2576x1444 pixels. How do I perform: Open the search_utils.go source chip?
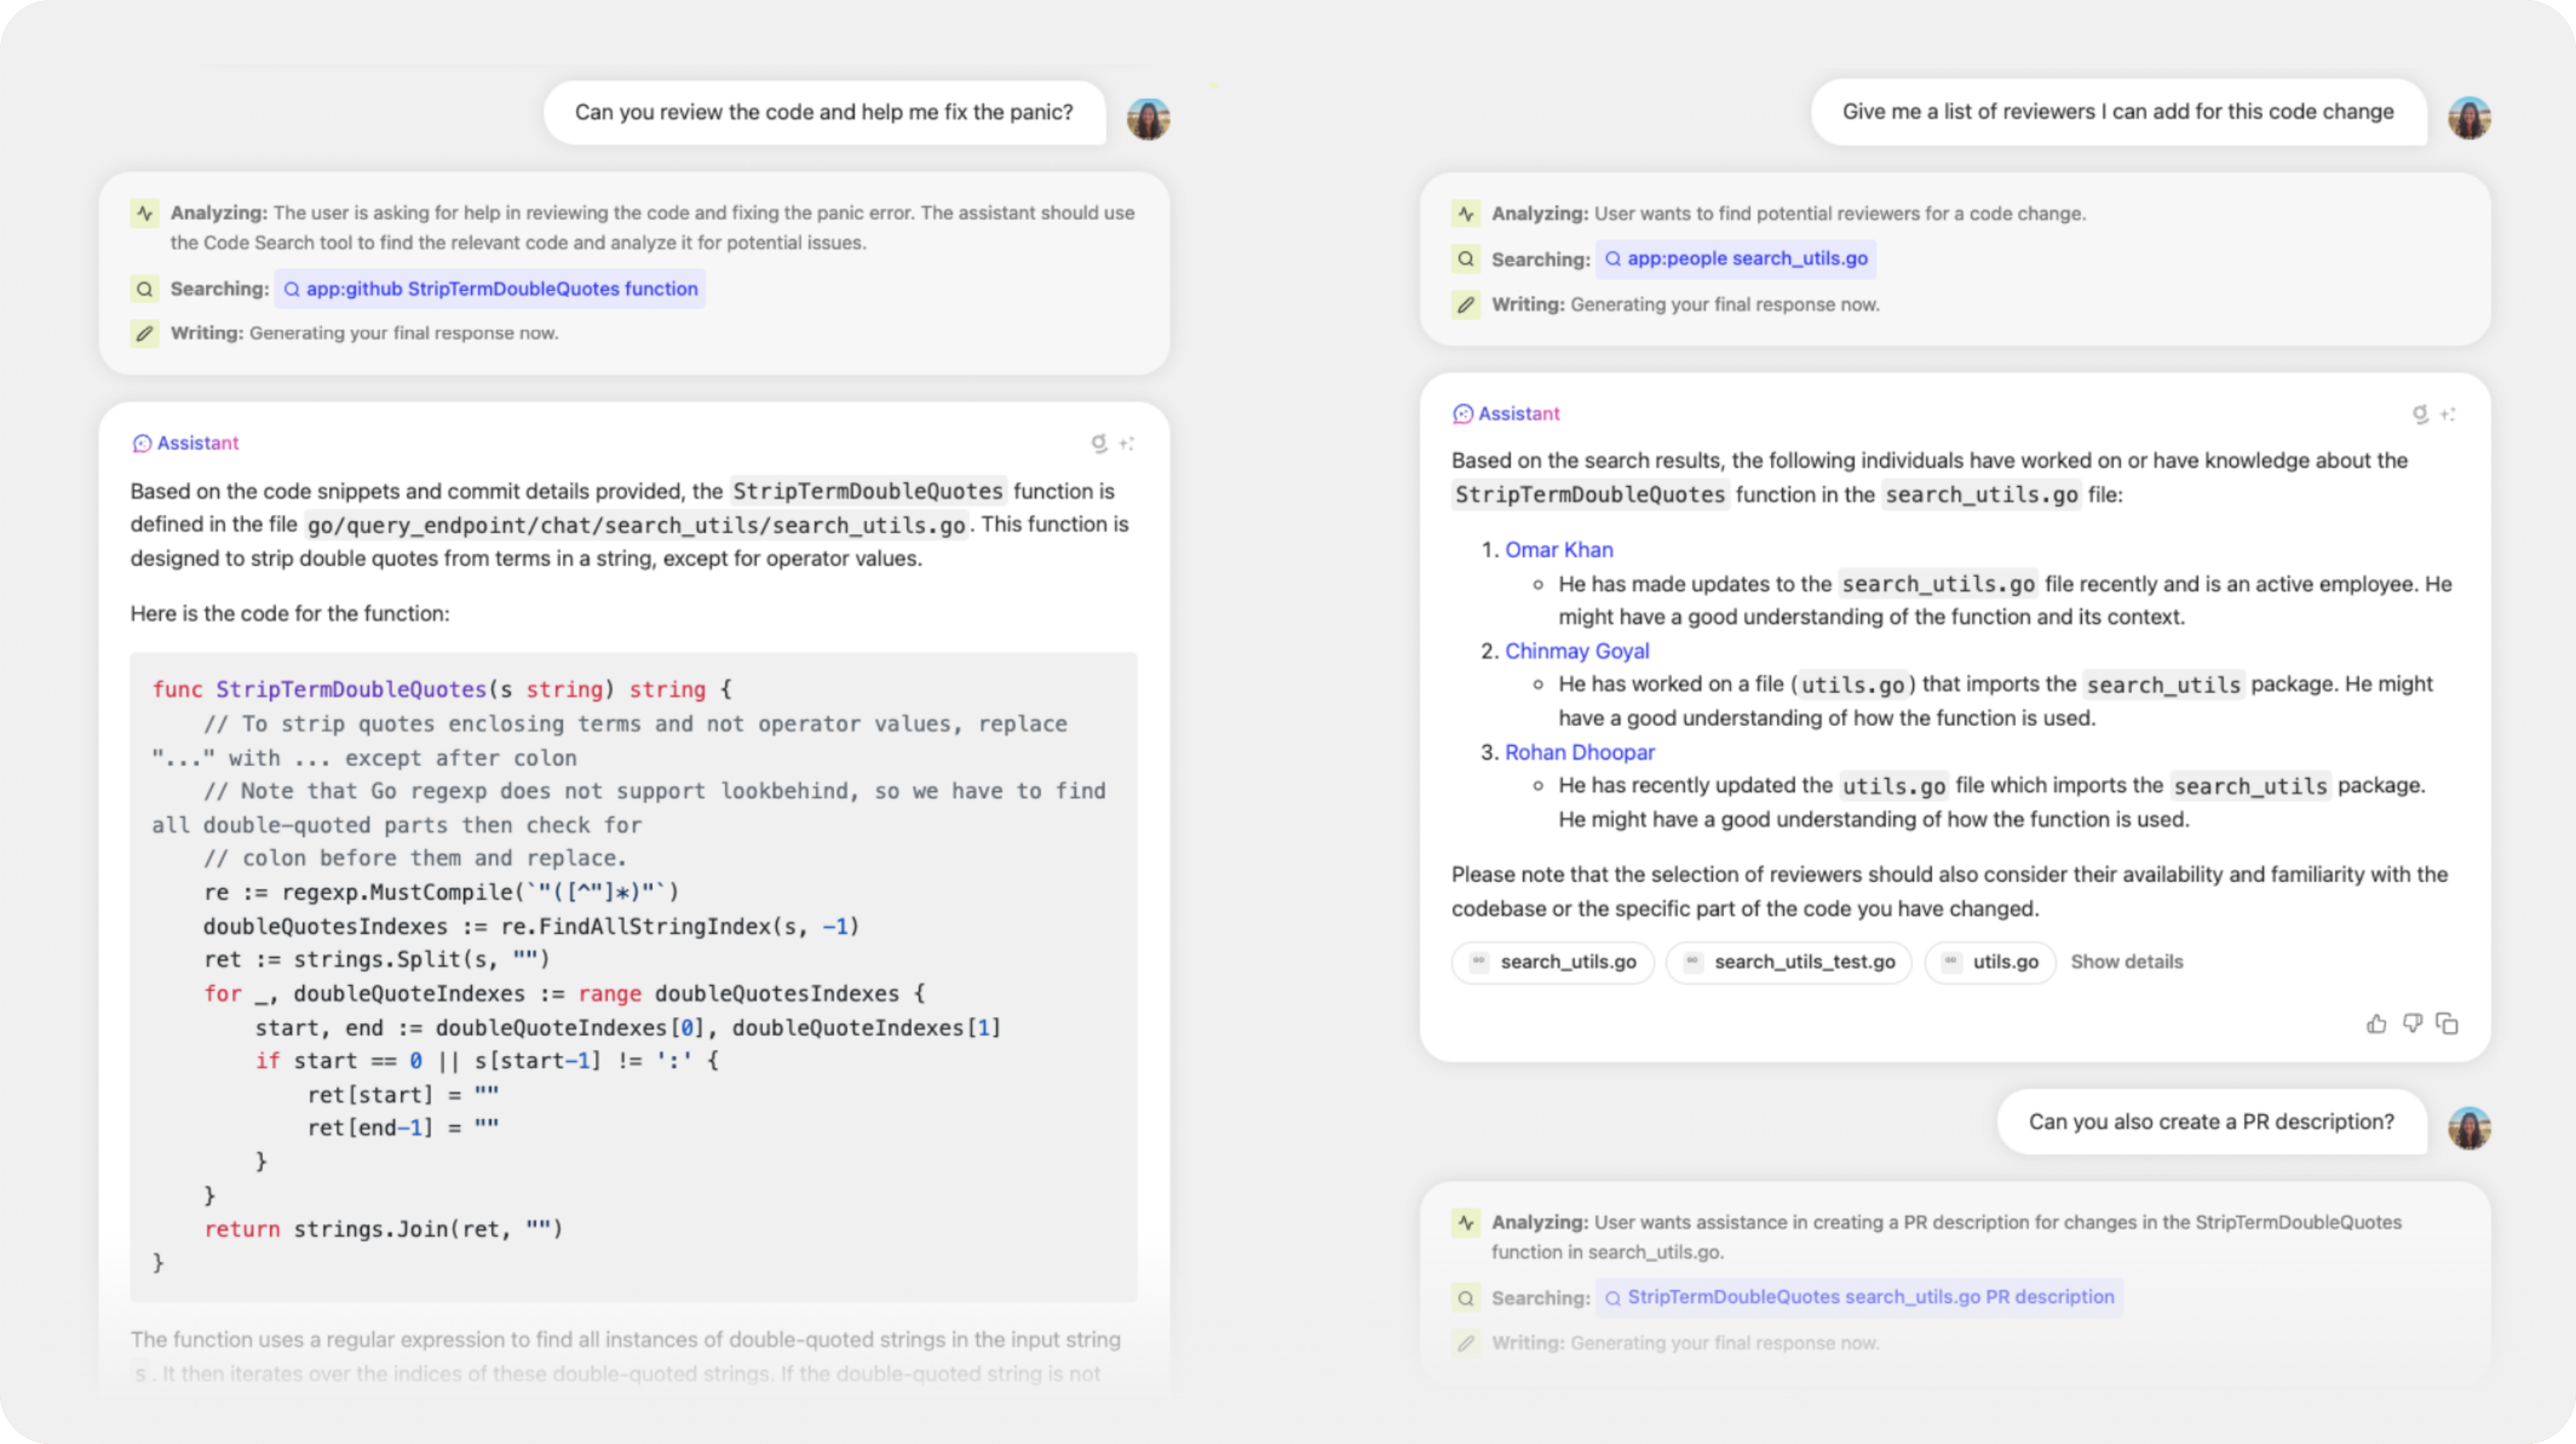click(x=1552, y=962)
